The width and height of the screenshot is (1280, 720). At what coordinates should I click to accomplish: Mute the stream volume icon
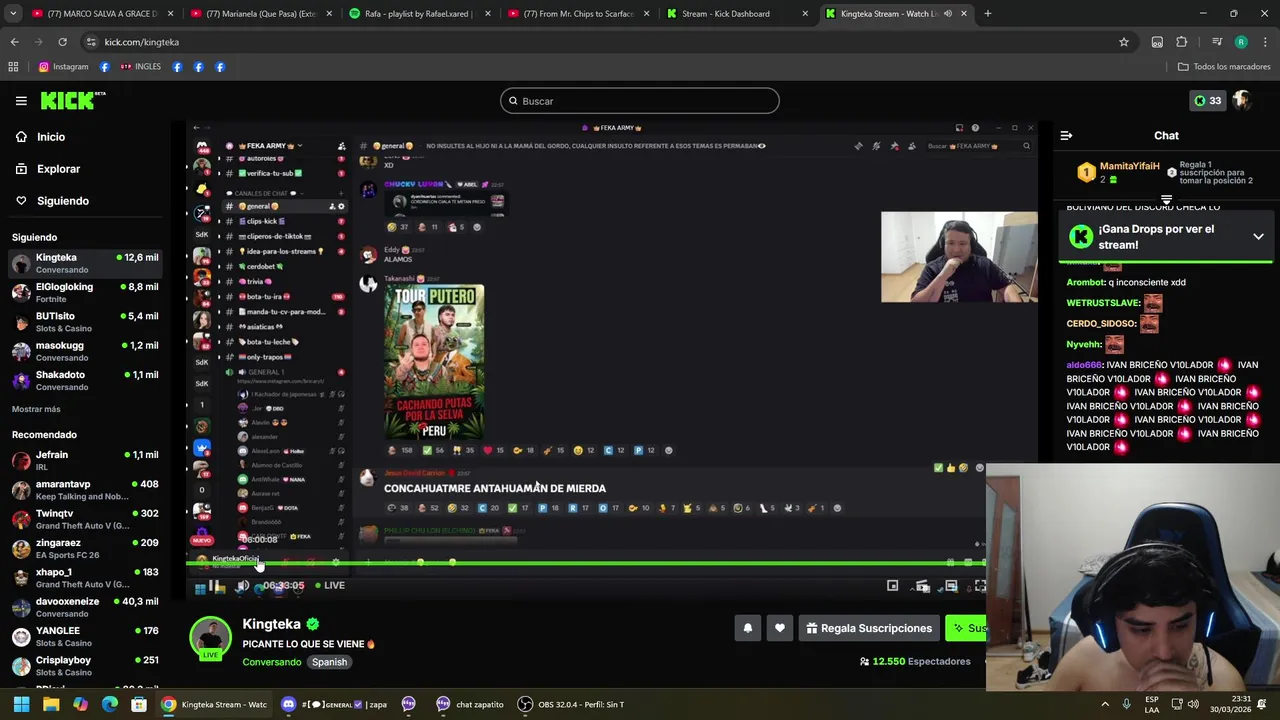(242, 586)
